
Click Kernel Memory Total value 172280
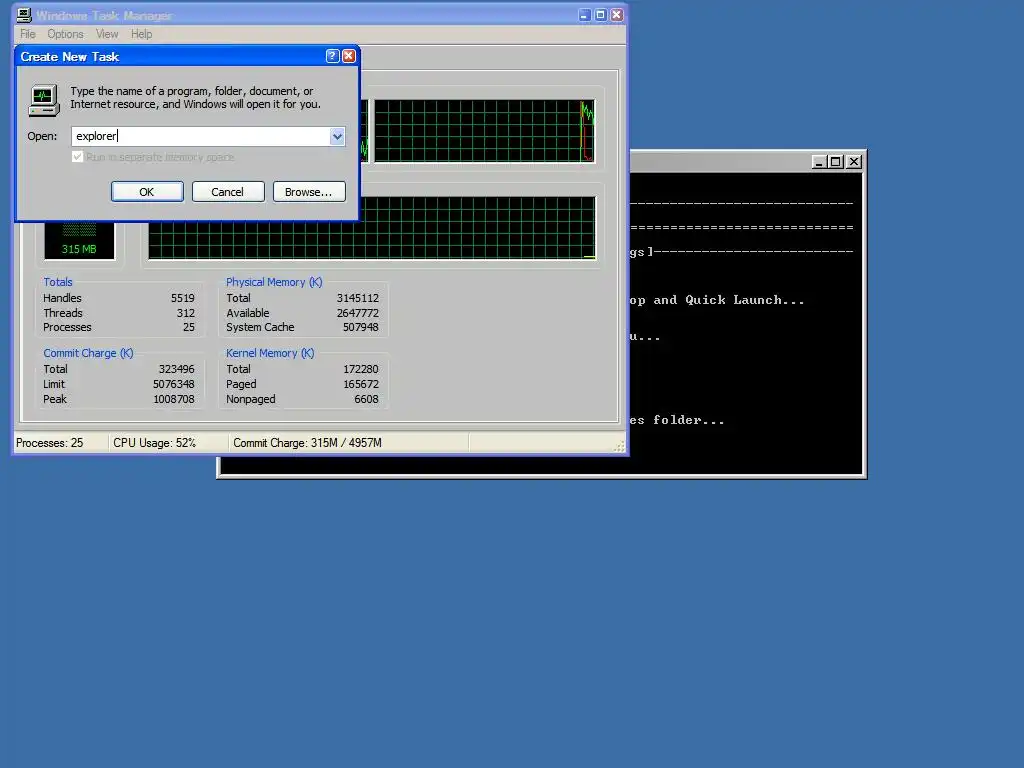(360, 369)
